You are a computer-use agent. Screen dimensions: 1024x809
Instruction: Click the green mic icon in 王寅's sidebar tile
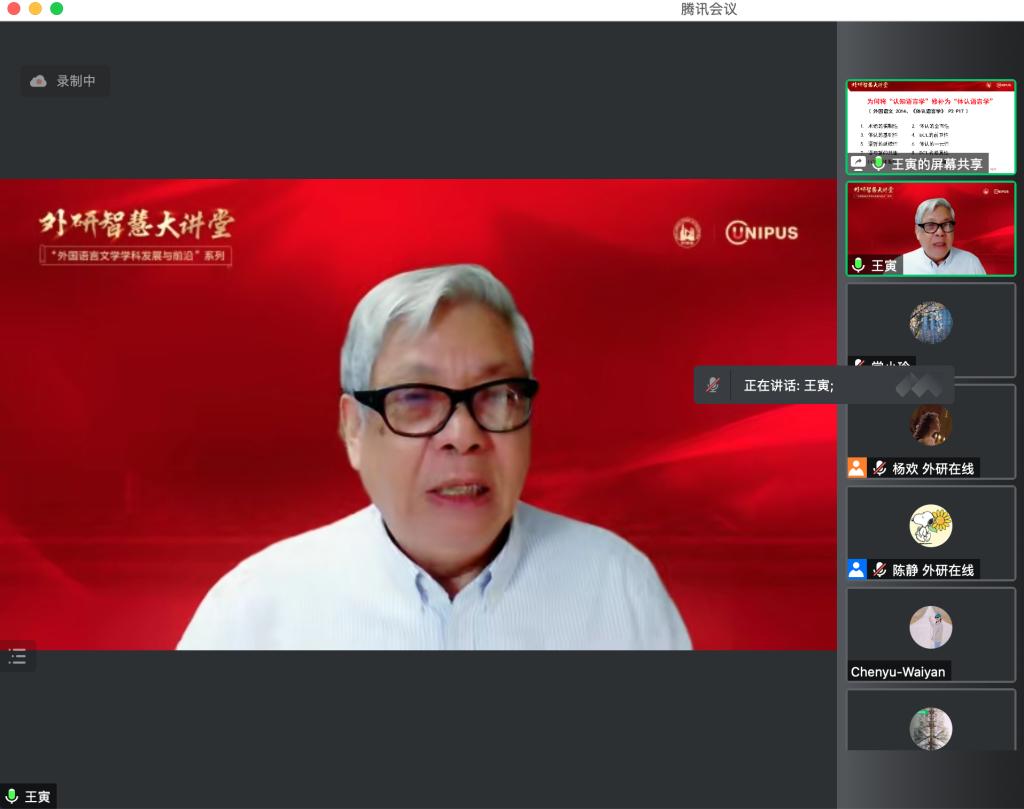pos(857,265)
